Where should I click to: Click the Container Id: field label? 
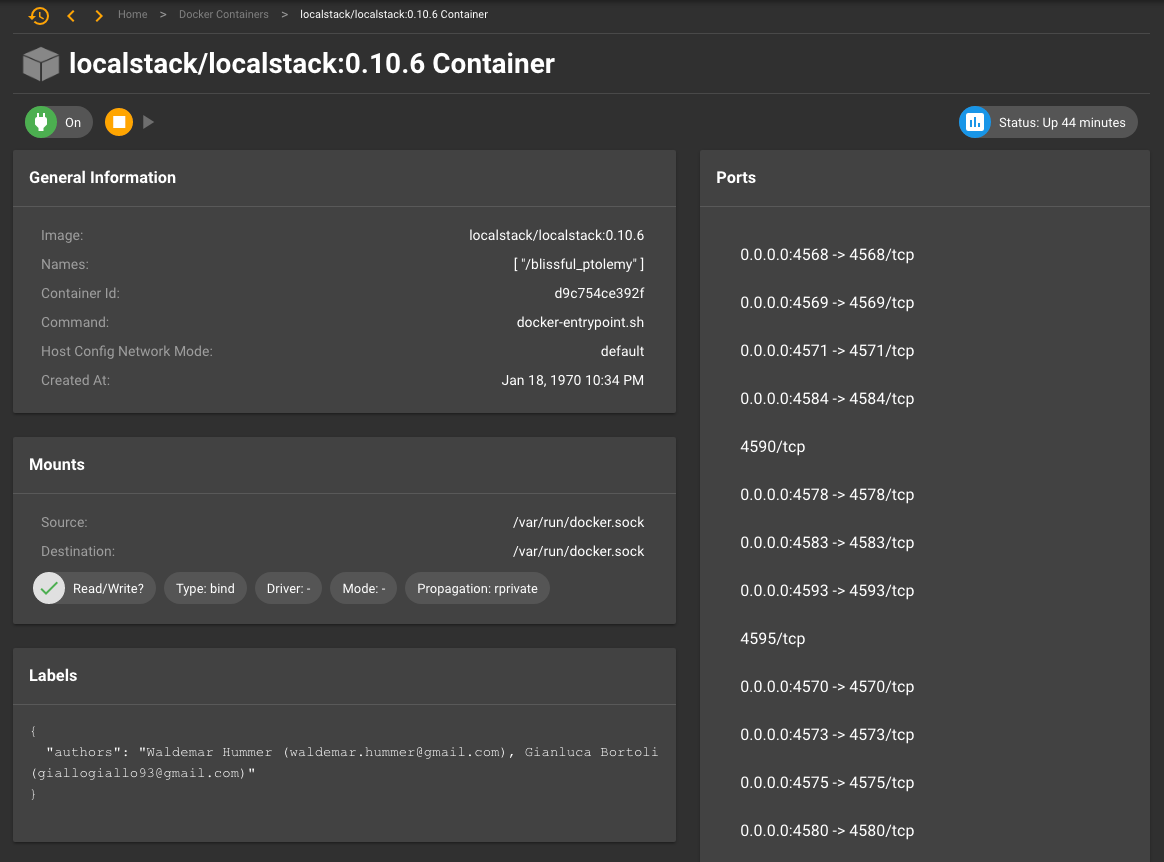(80, 293)
